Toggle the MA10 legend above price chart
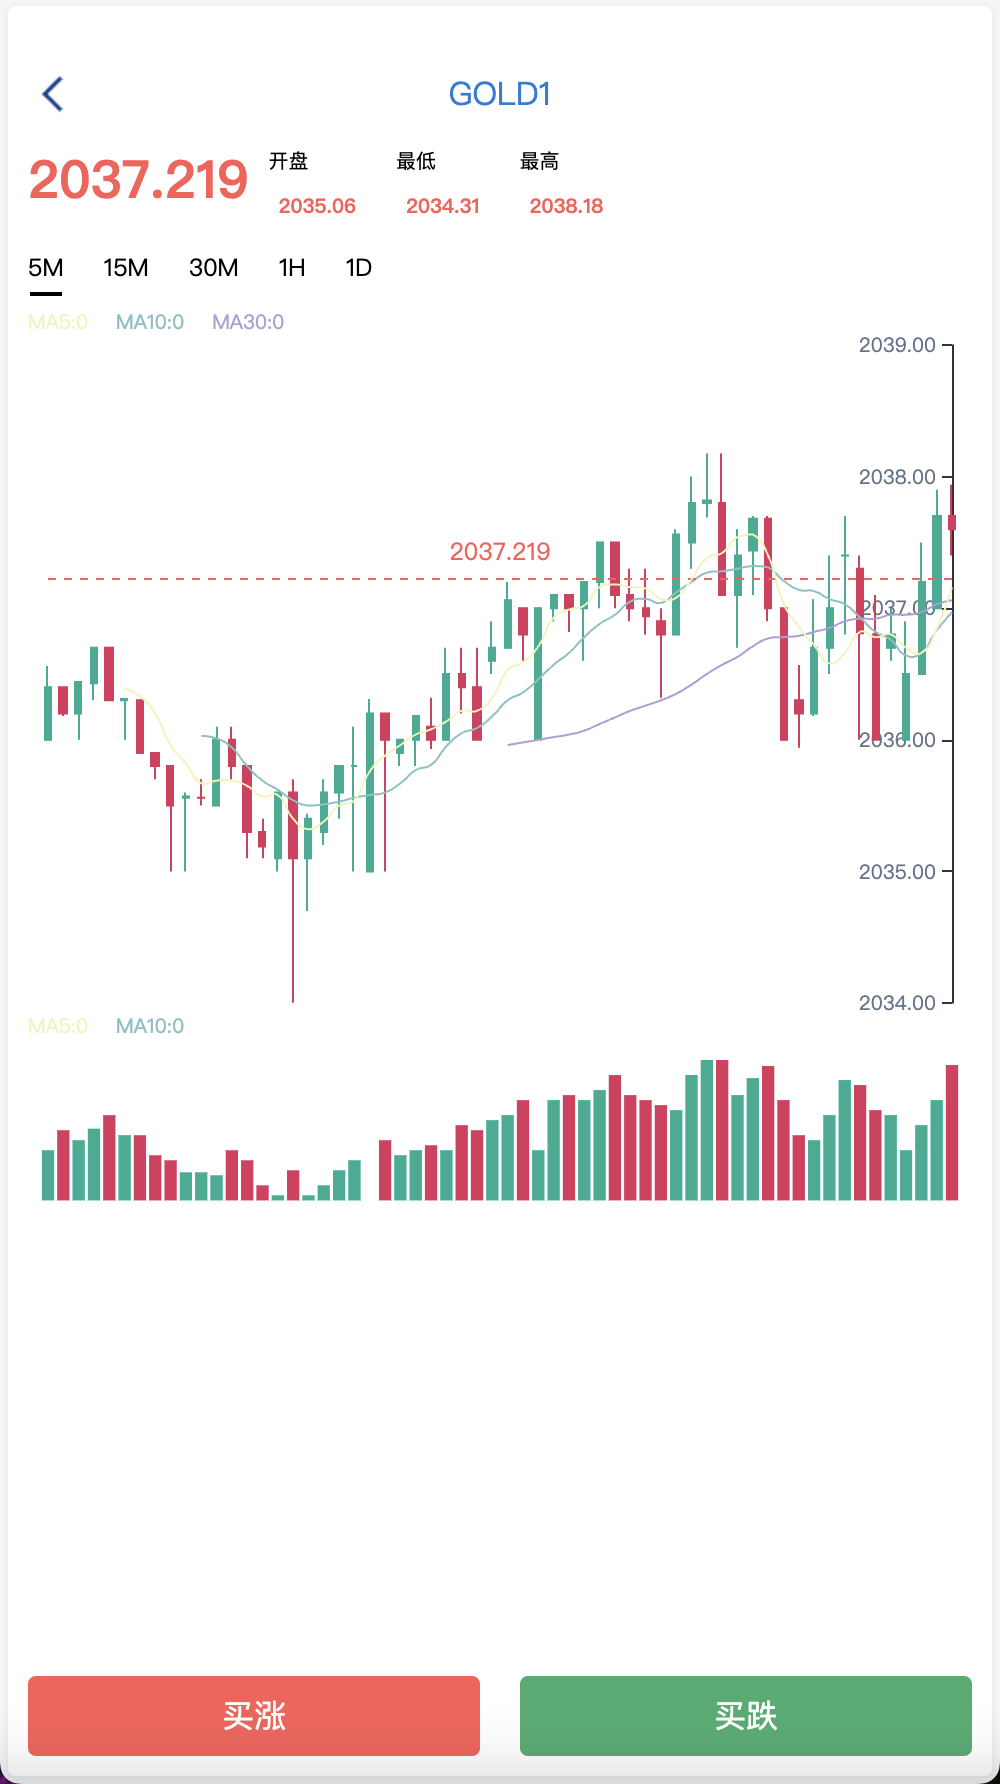The height and width of the screenshot is (1784, 1000). coord(150,322)
